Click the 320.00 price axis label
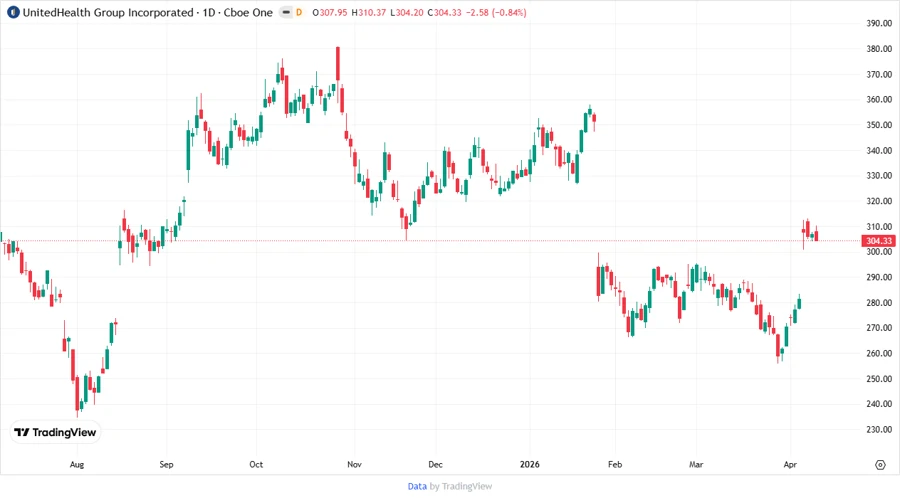The width and height of the screenshot is (900, 498). coord(879,201)
